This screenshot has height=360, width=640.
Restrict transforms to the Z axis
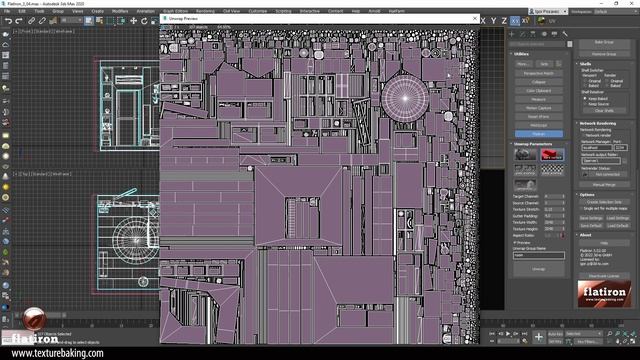[504, 20]
